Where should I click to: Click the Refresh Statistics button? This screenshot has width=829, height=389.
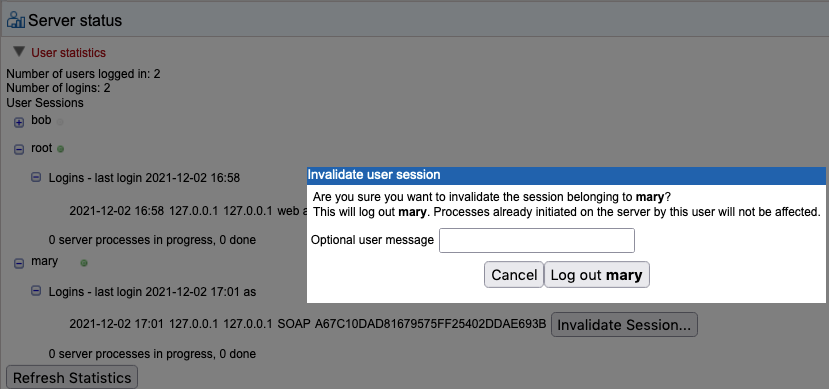click(72, 378)
